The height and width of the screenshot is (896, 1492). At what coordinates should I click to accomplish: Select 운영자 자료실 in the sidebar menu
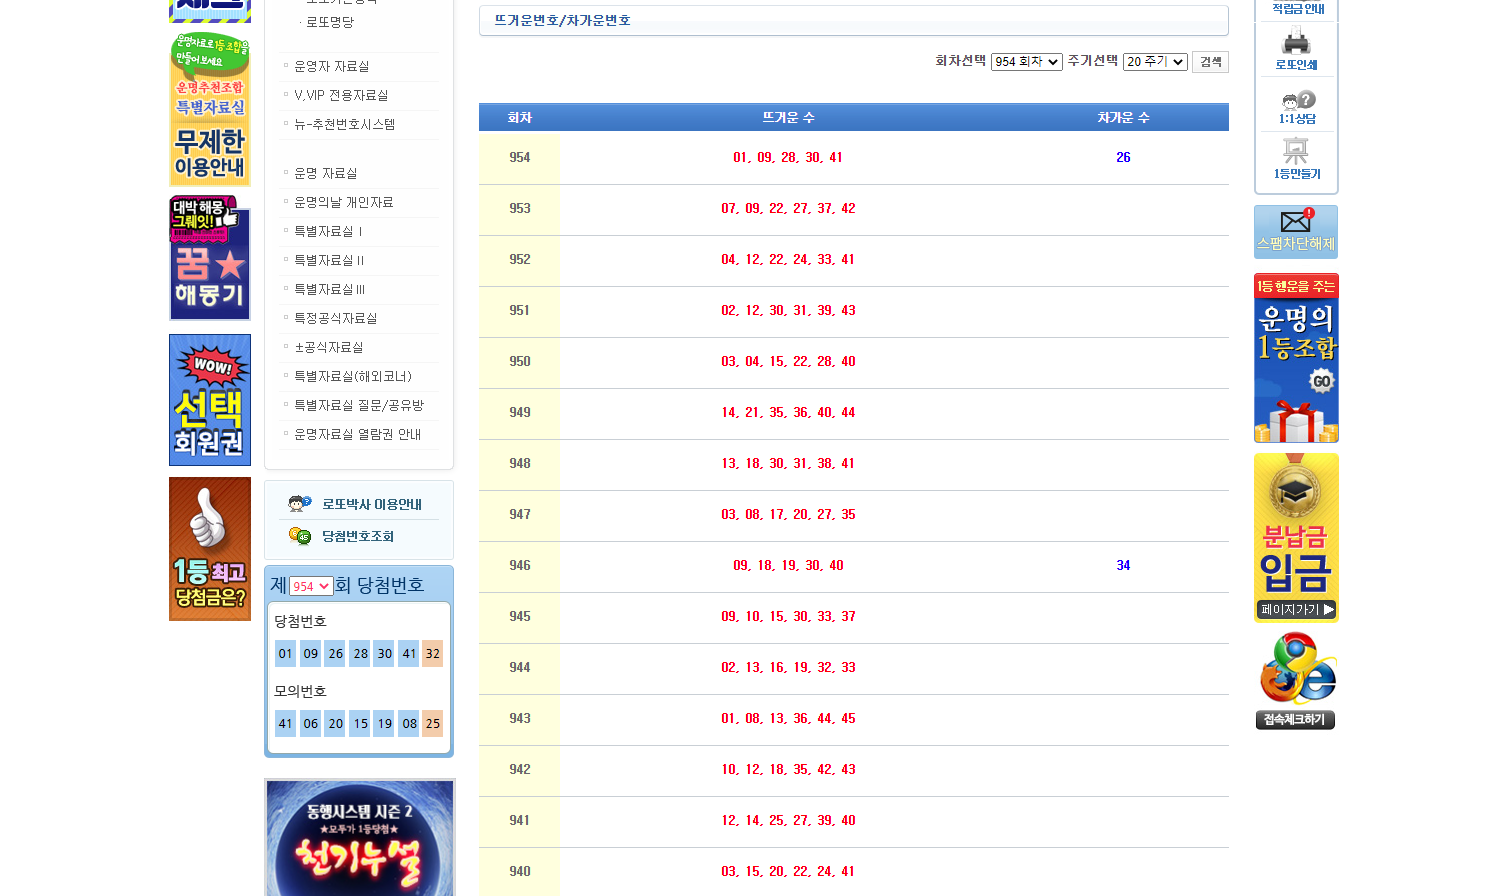click(x=331, y=66)
